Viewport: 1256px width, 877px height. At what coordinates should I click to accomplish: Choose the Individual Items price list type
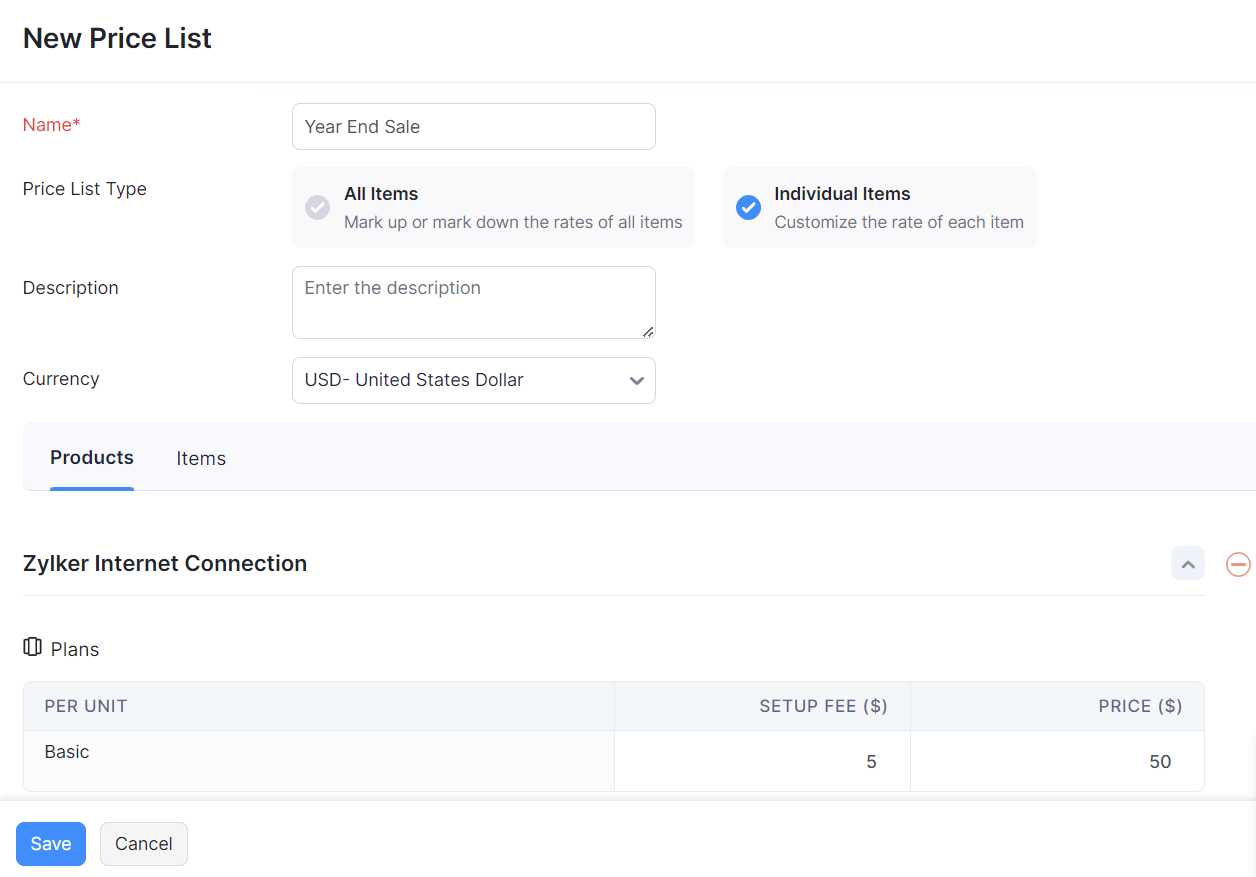coord(879,207)
